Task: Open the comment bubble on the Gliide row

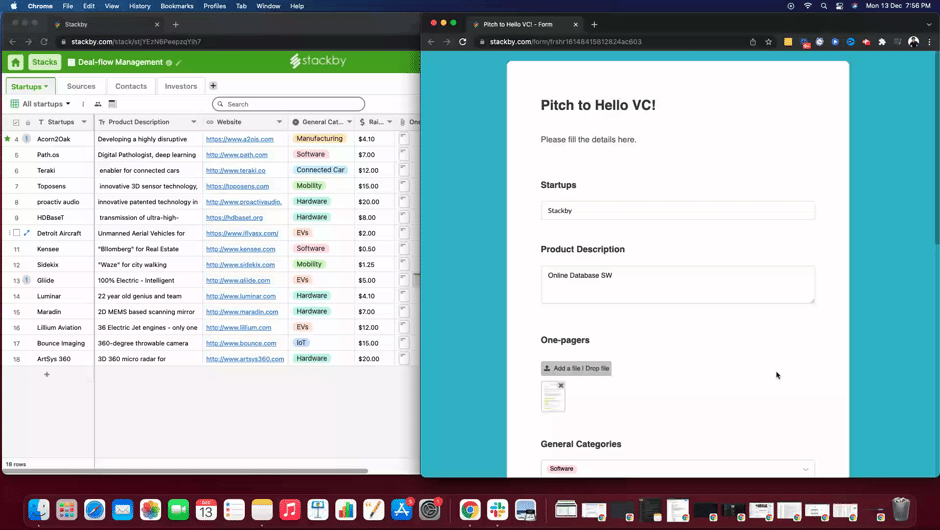Action: tap(26, 280)
